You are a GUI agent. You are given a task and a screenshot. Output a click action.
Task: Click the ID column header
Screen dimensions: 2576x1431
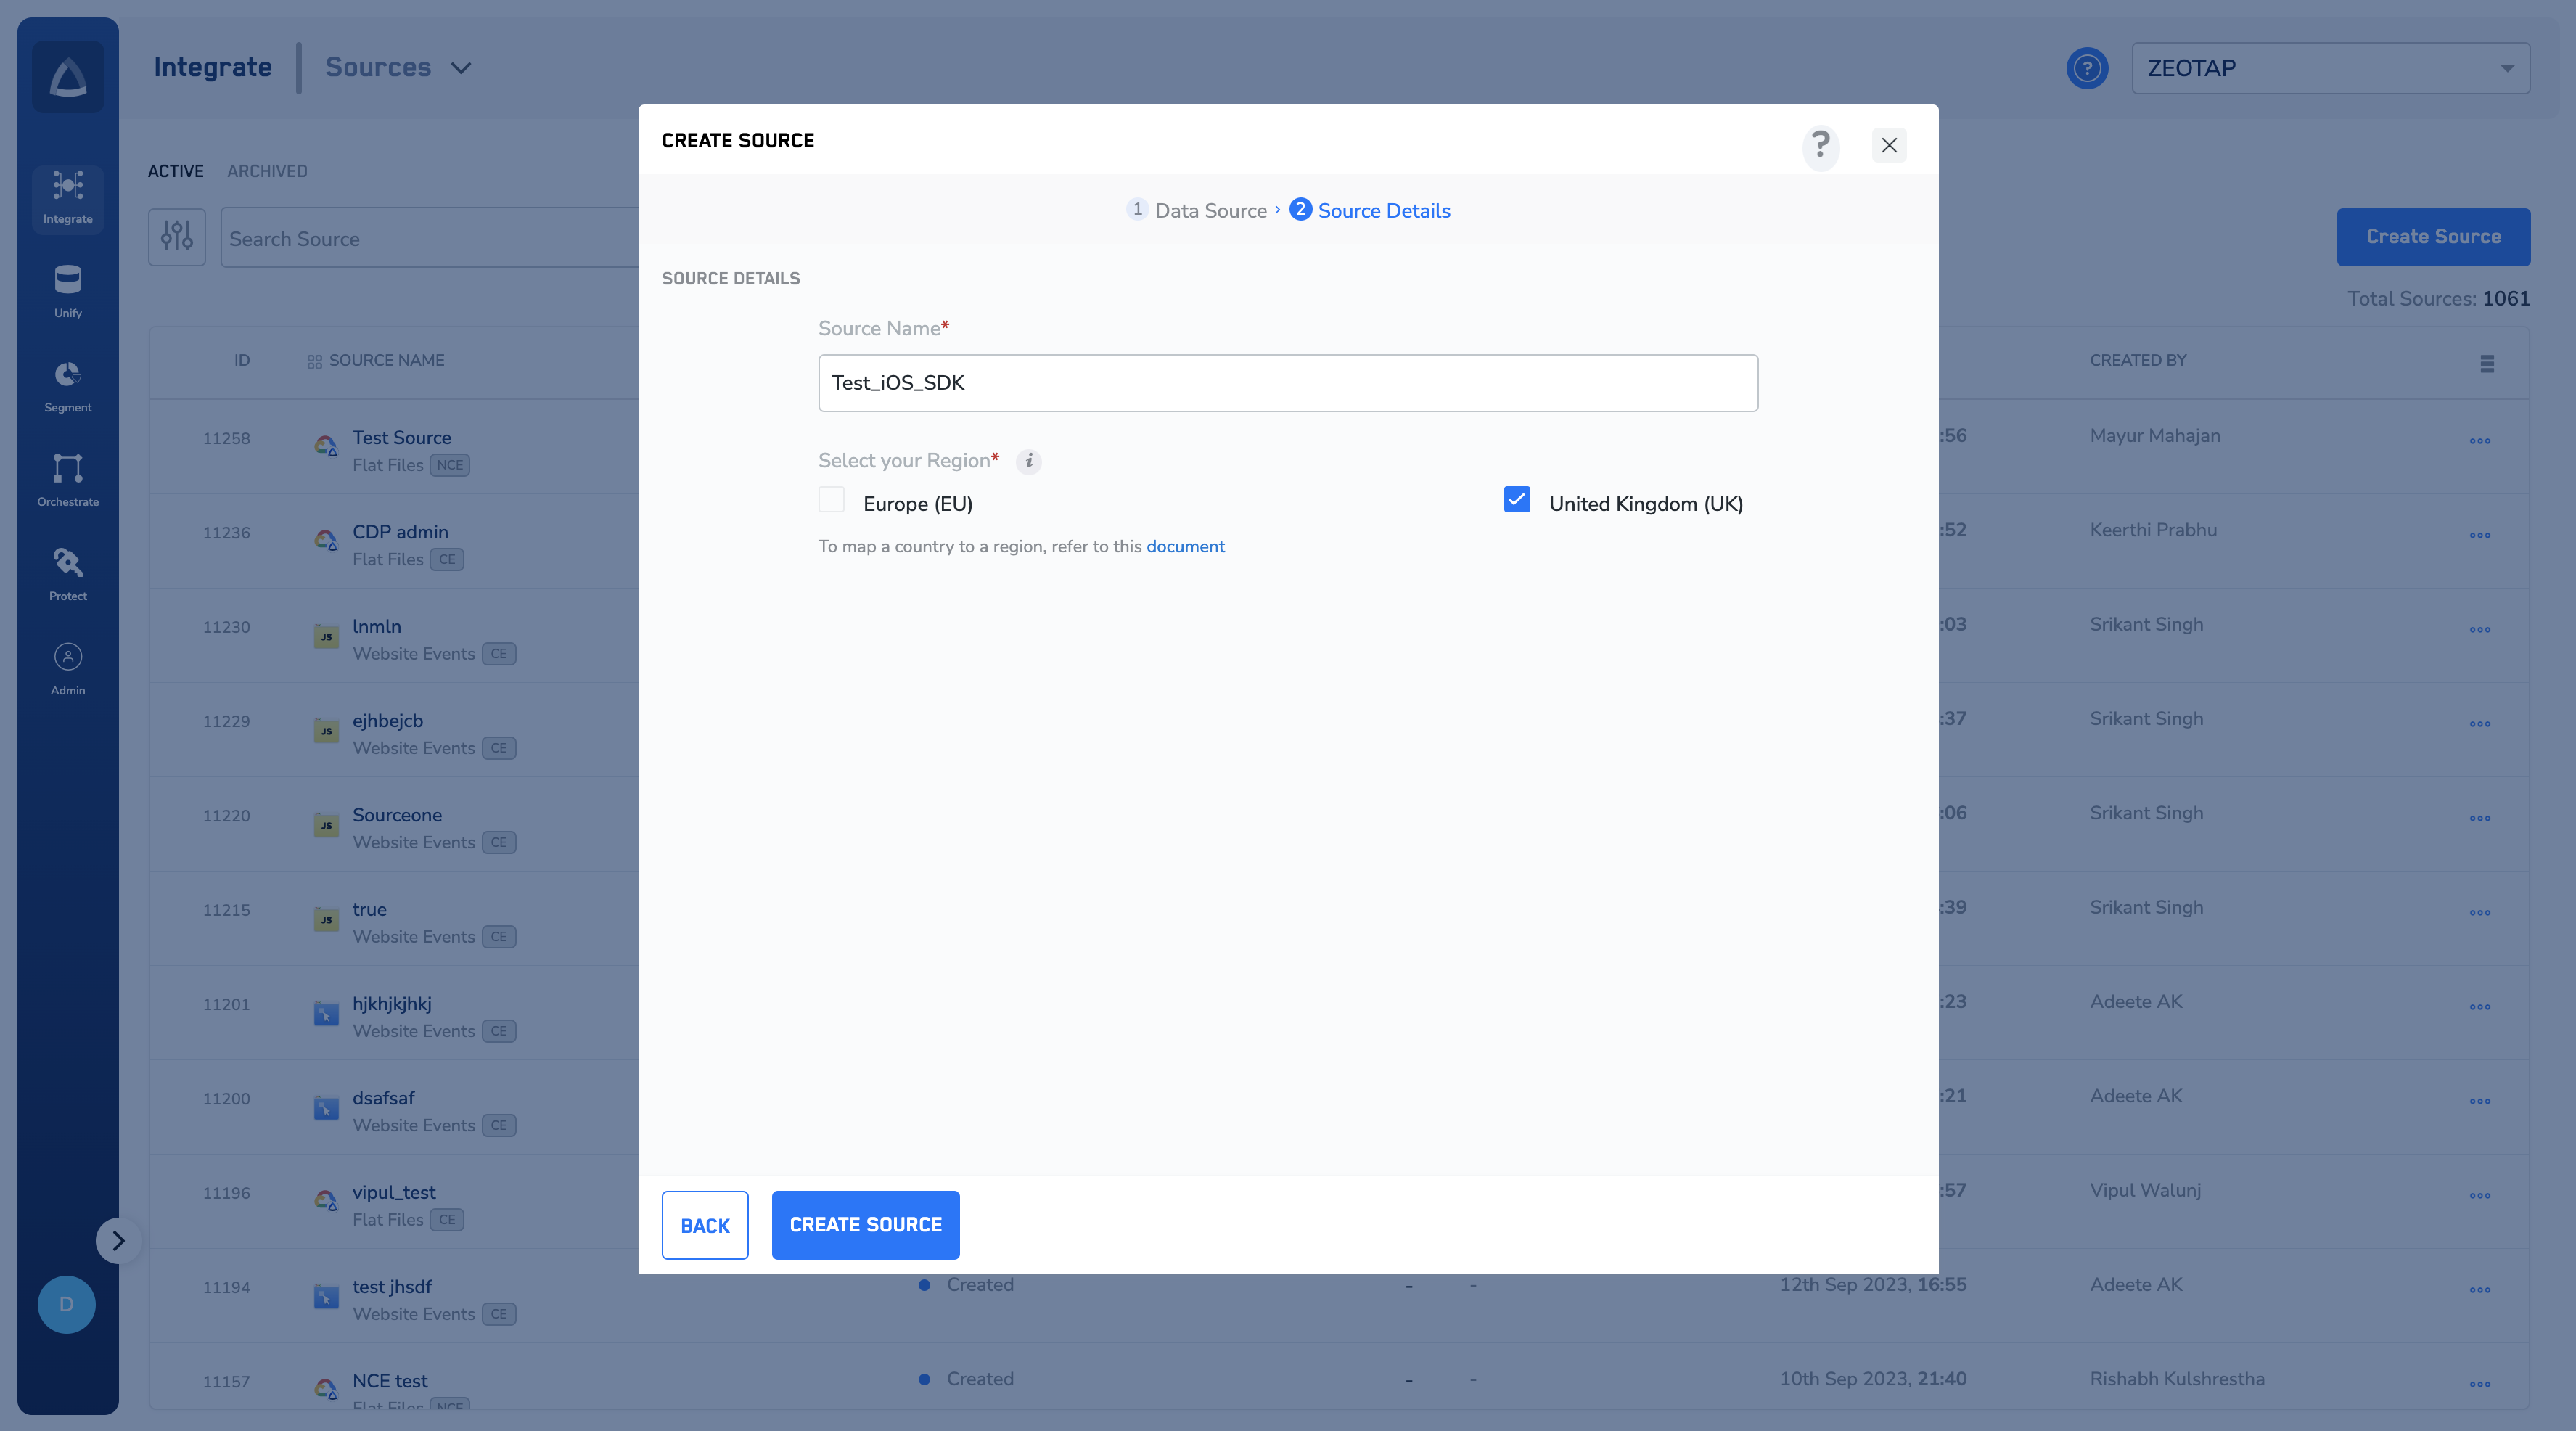click(242, 361)
